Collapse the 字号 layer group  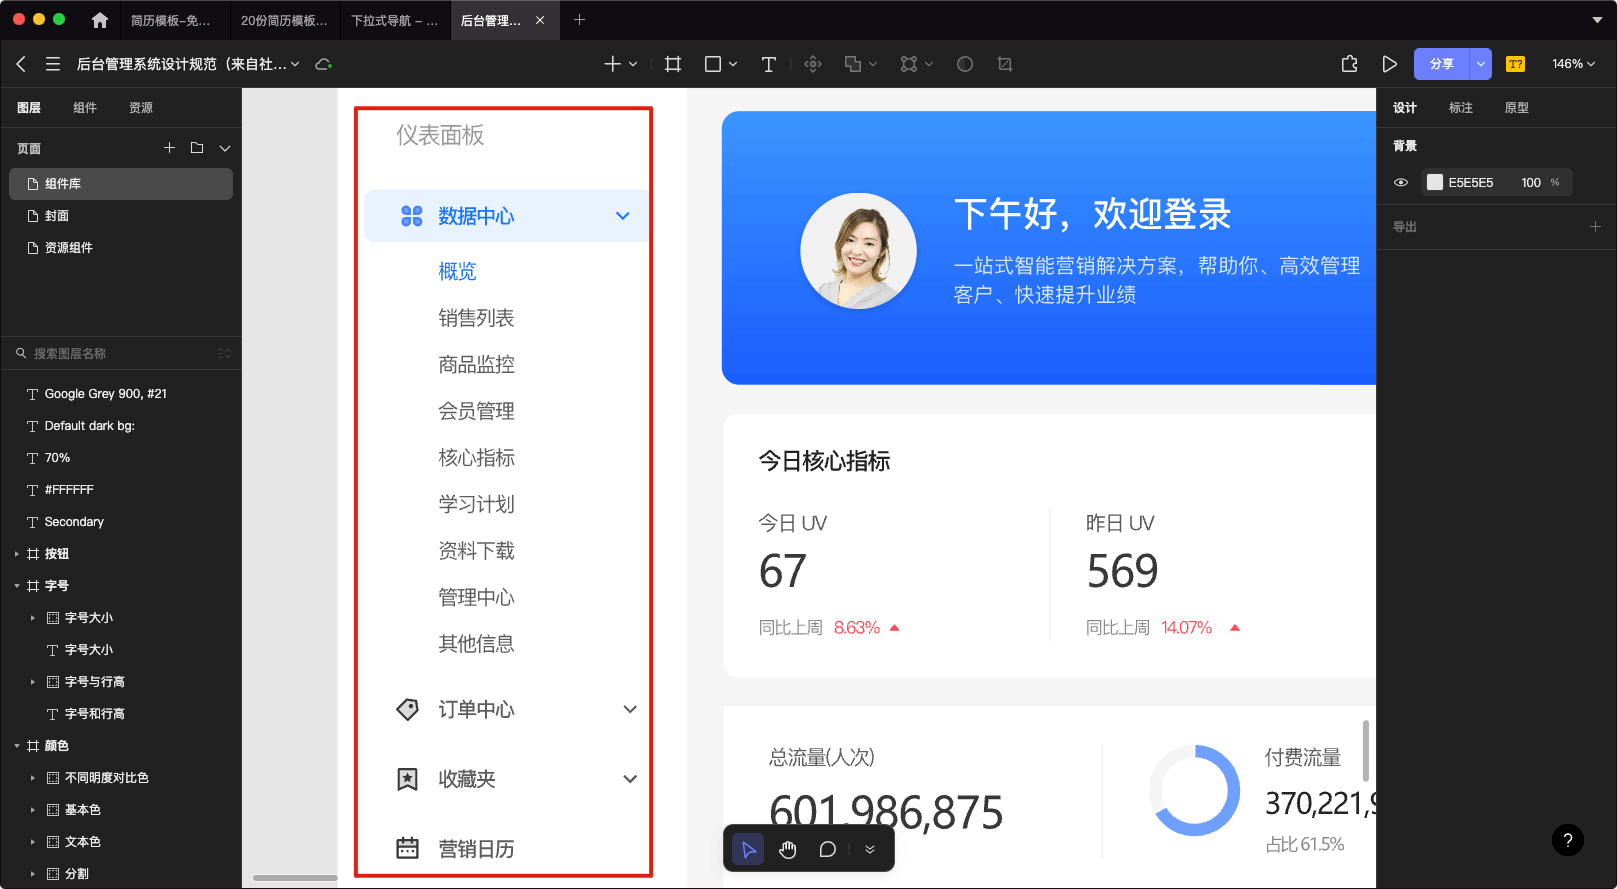click(17, 586)
